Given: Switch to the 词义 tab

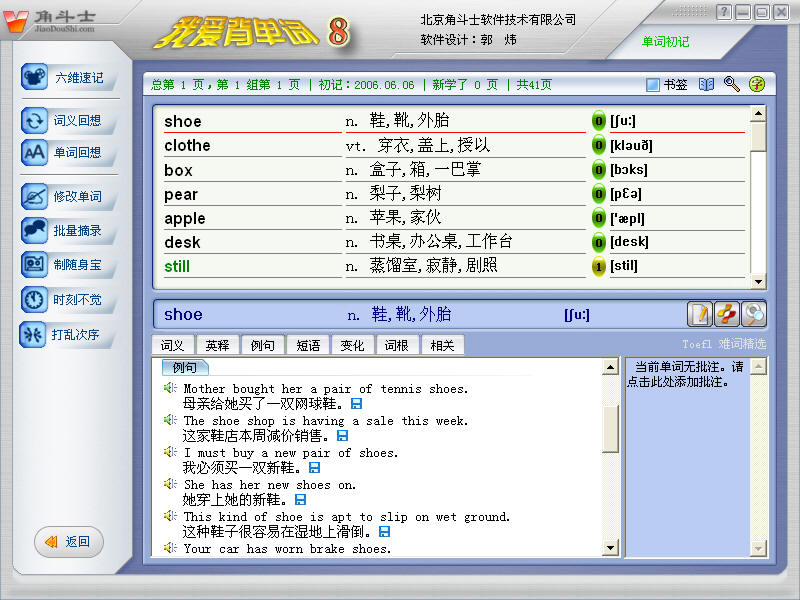Looking at the screenshot, I should point(172,345).
